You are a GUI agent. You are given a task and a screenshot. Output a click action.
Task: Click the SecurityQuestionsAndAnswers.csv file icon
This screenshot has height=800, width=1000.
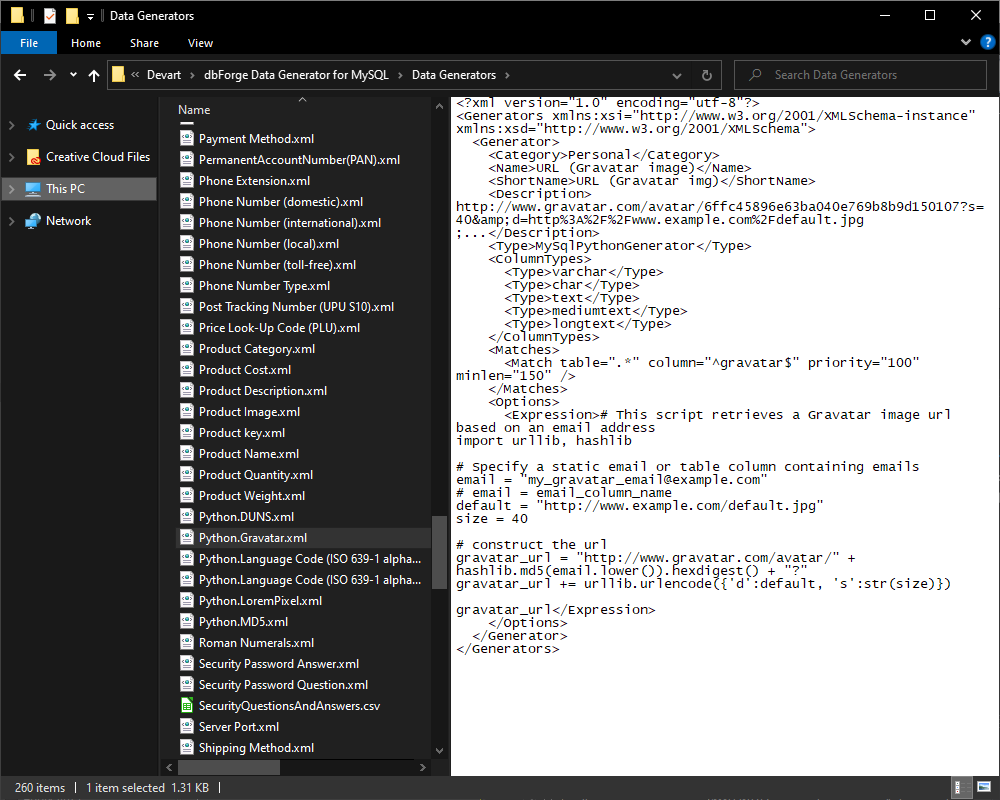click(187, 706)
